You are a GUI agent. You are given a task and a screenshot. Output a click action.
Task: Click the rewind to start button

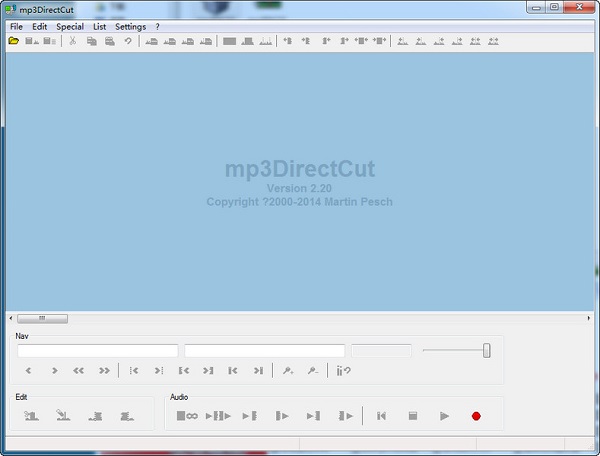381,416
